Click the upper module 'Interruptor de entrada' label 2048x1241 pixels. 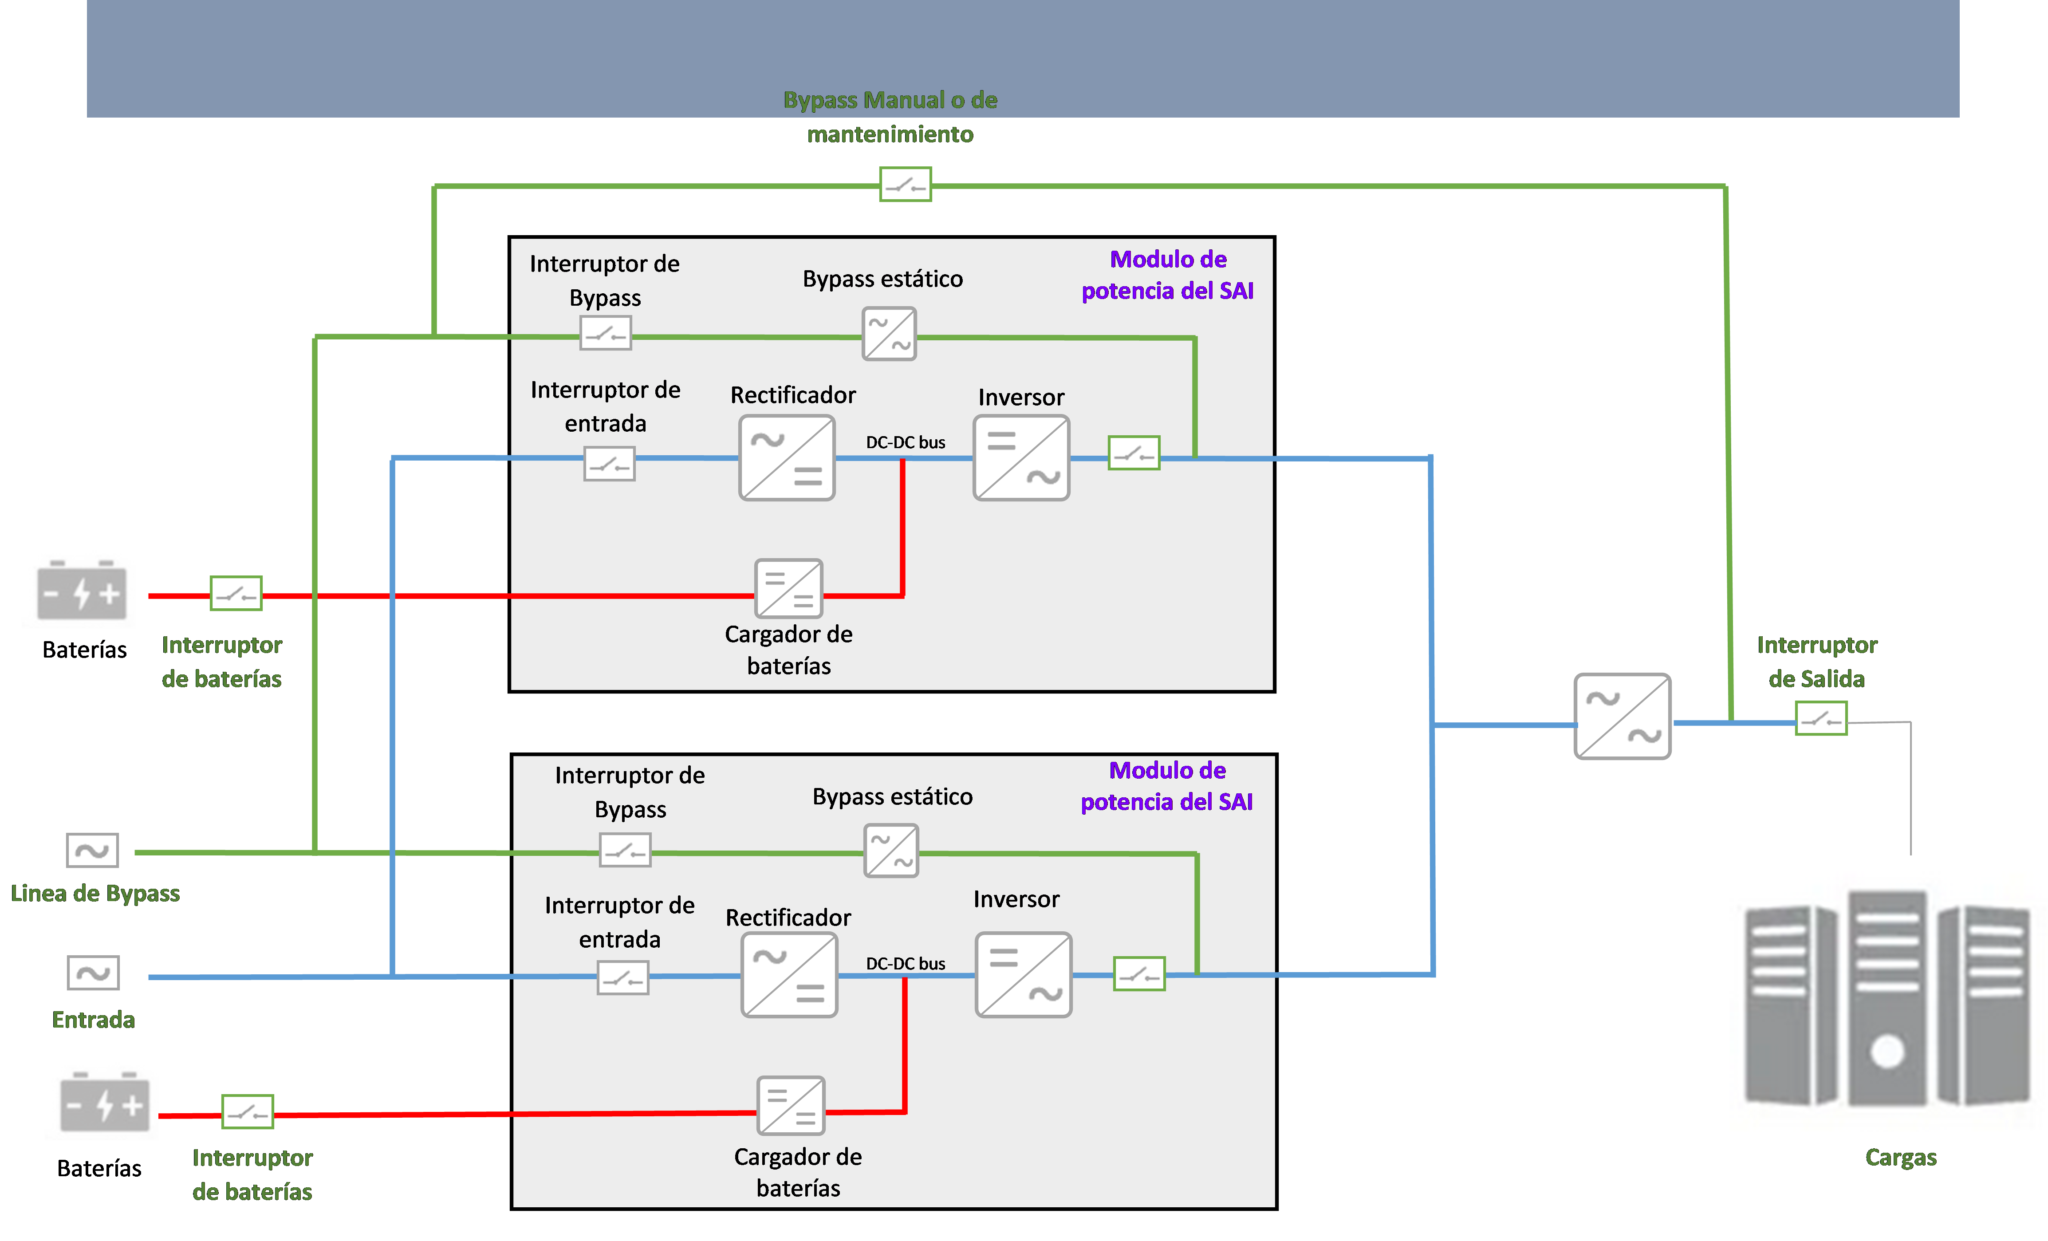point(605,406)
